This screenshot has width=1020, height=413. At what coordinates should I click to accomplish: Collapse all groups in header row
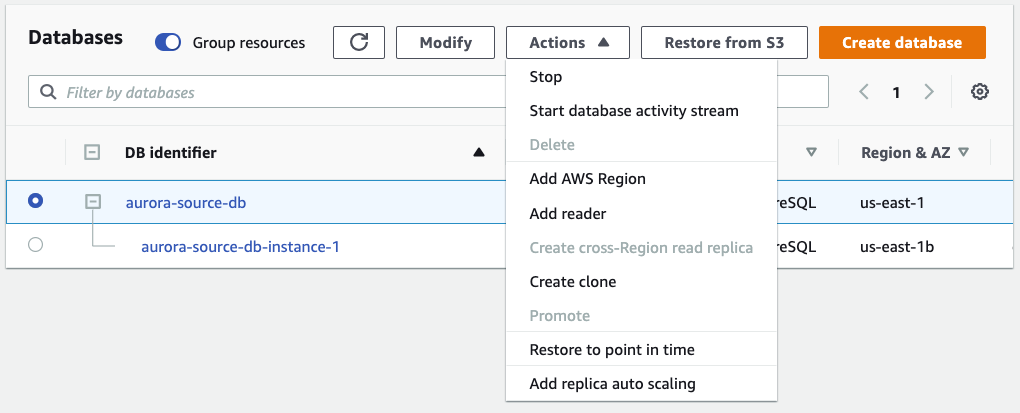pyautogui.click(x=92, y=153)
